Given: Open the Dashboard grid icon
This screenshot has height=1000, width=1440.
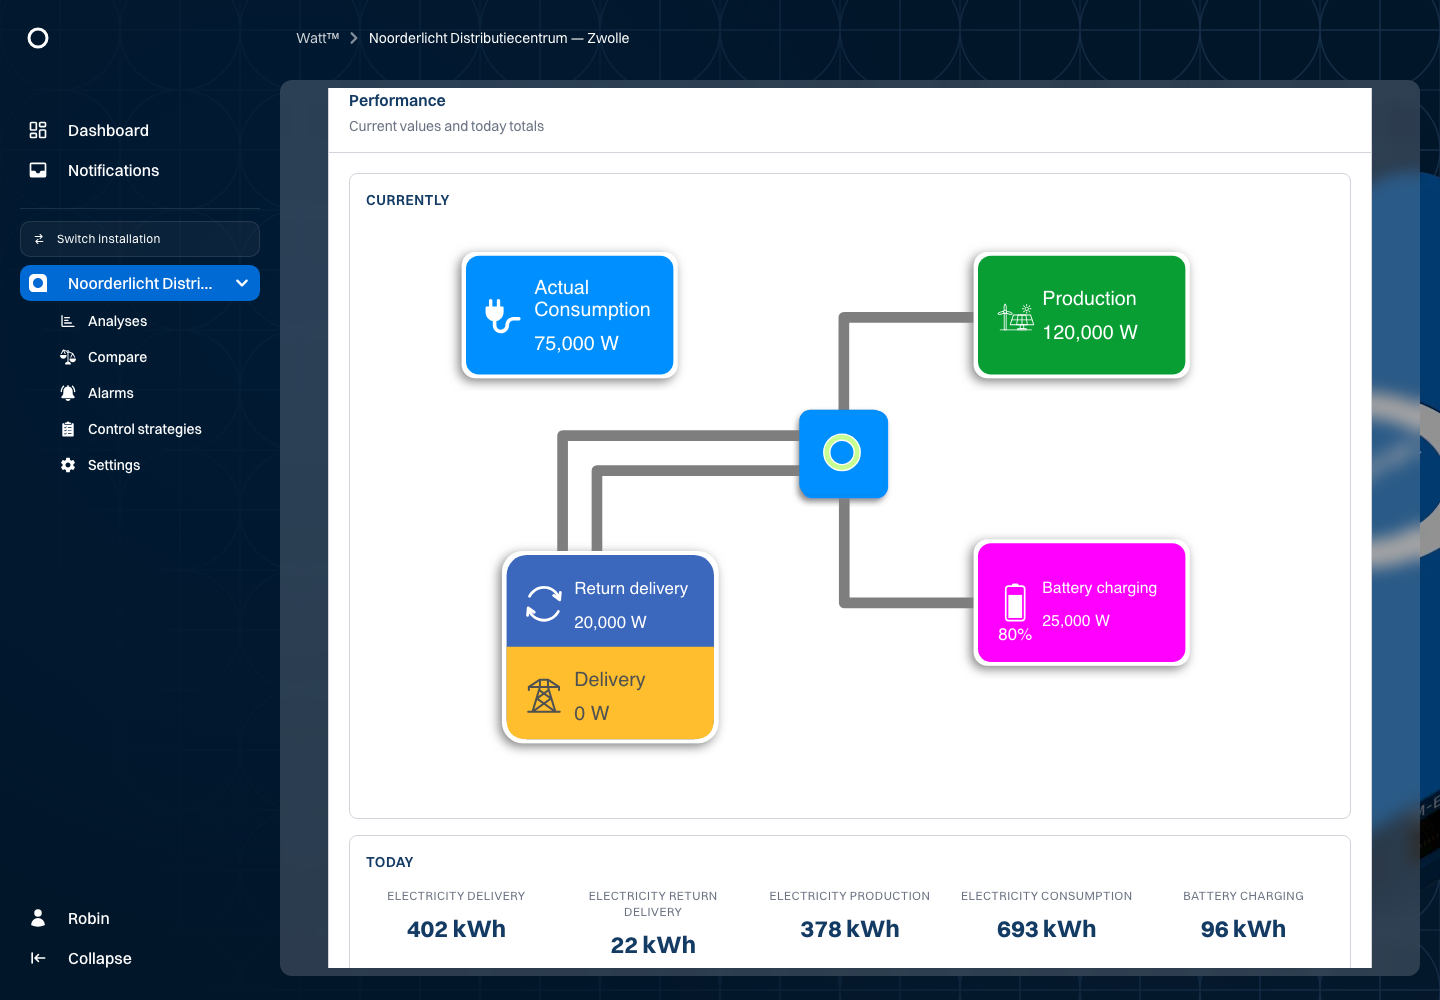Looking at the screenshot, I should pos(38,130).
